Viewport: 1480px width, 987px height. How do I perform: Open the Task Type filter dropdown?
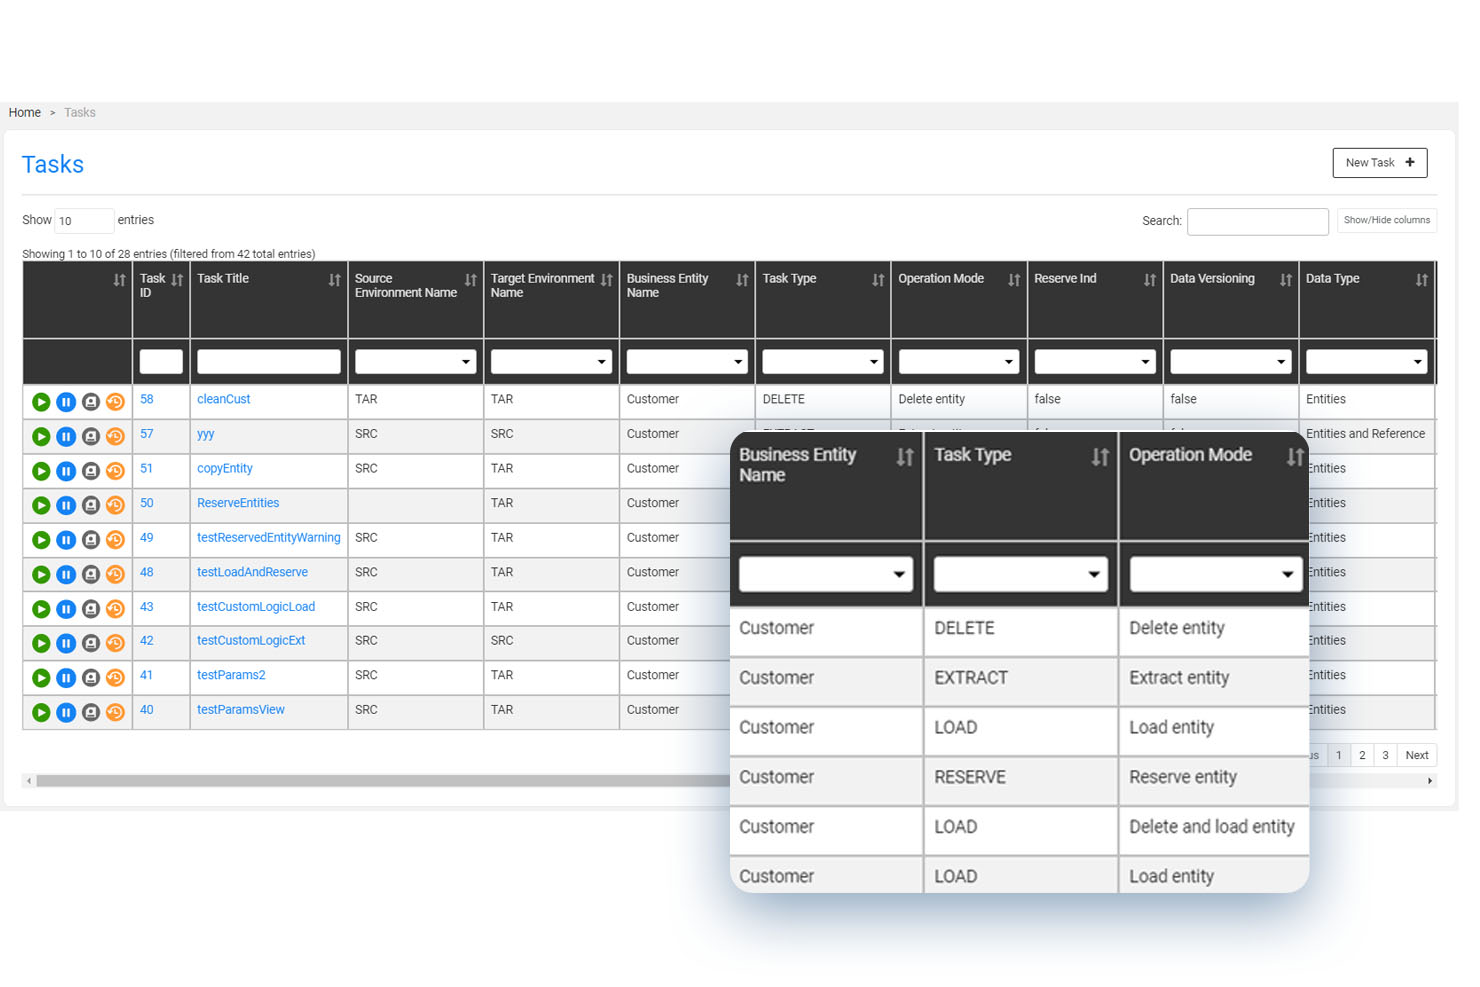1020,573
